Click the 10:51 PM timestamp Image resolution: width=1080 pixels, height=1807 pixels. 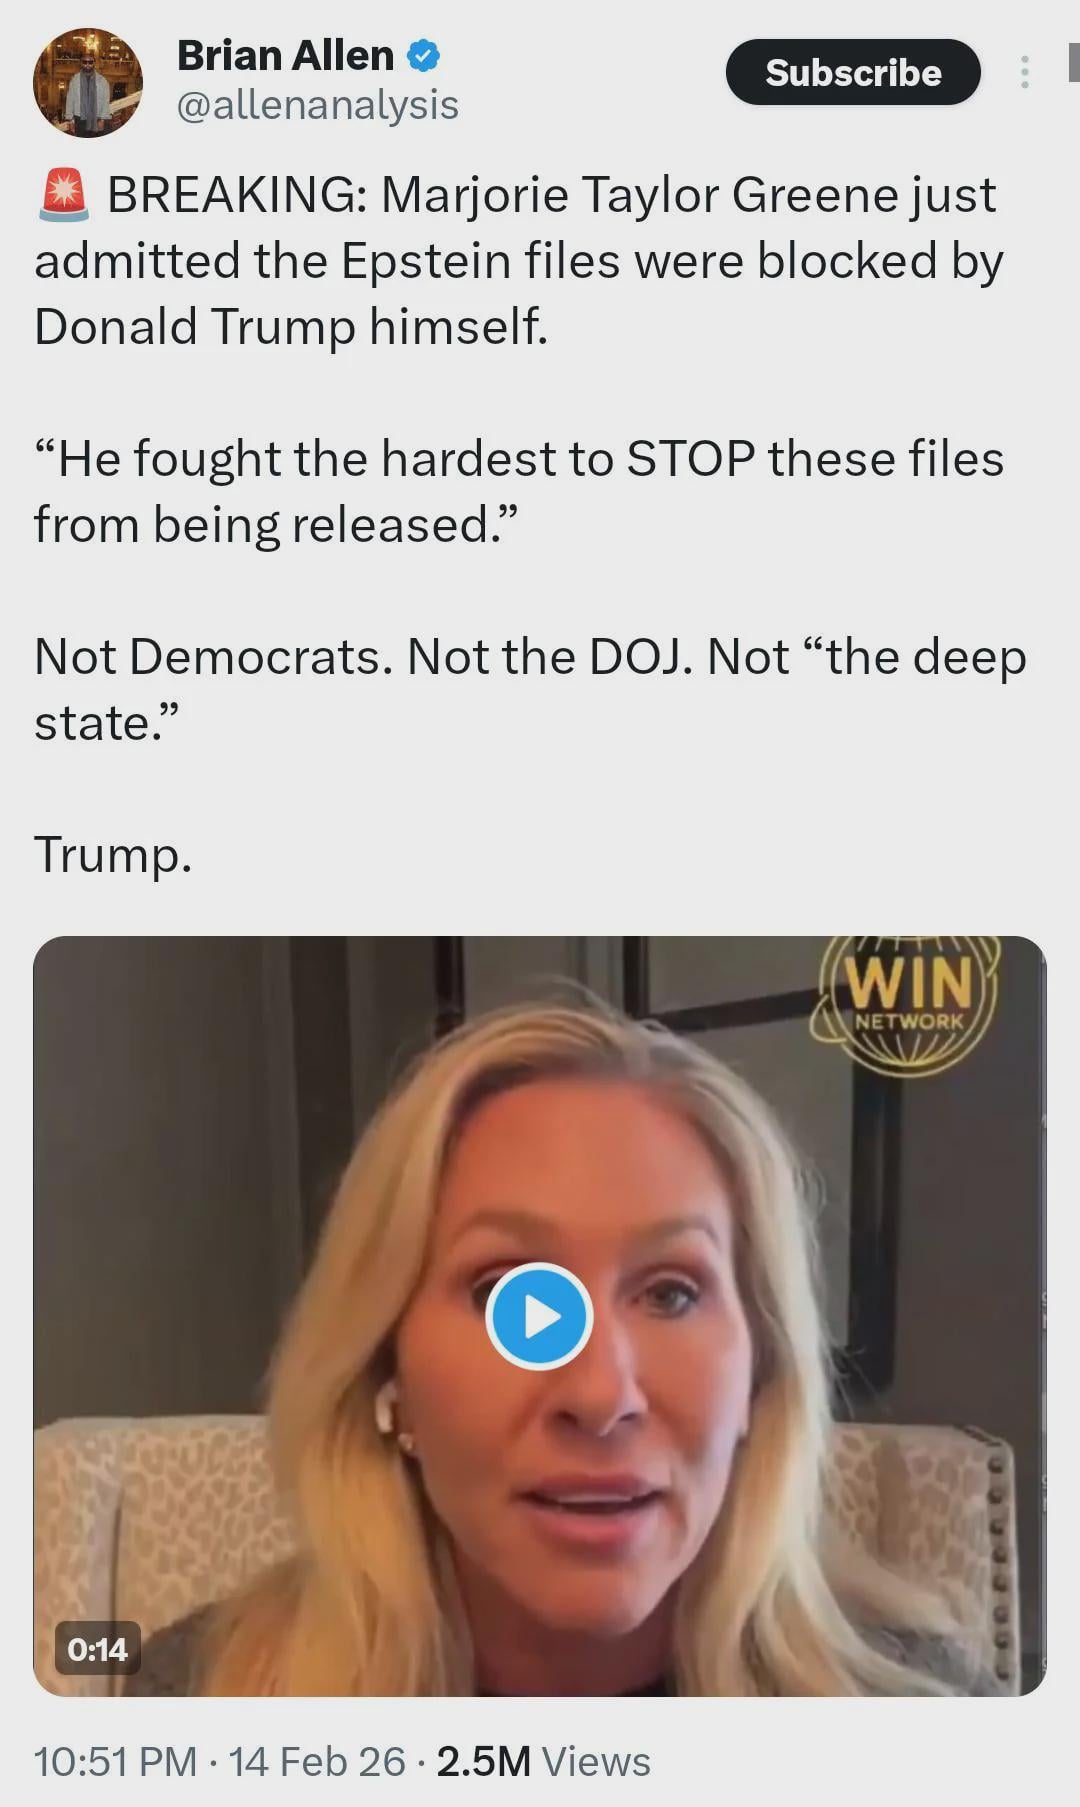(x=115, y=1761)
